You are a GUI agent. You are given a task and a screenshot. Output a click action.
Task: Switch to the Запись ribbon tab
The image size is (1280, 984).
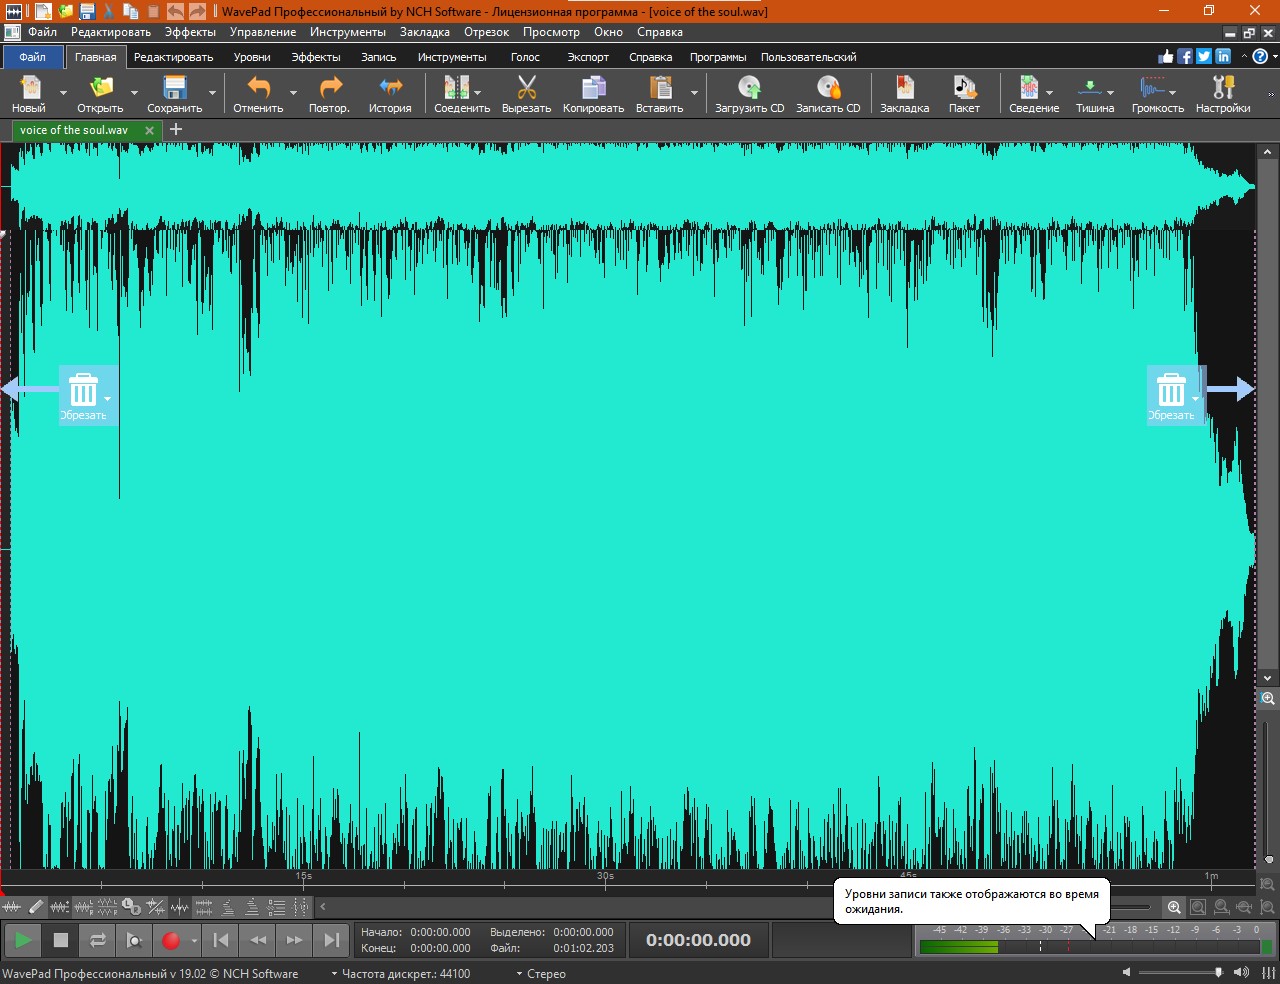click(x=379, y=57)
